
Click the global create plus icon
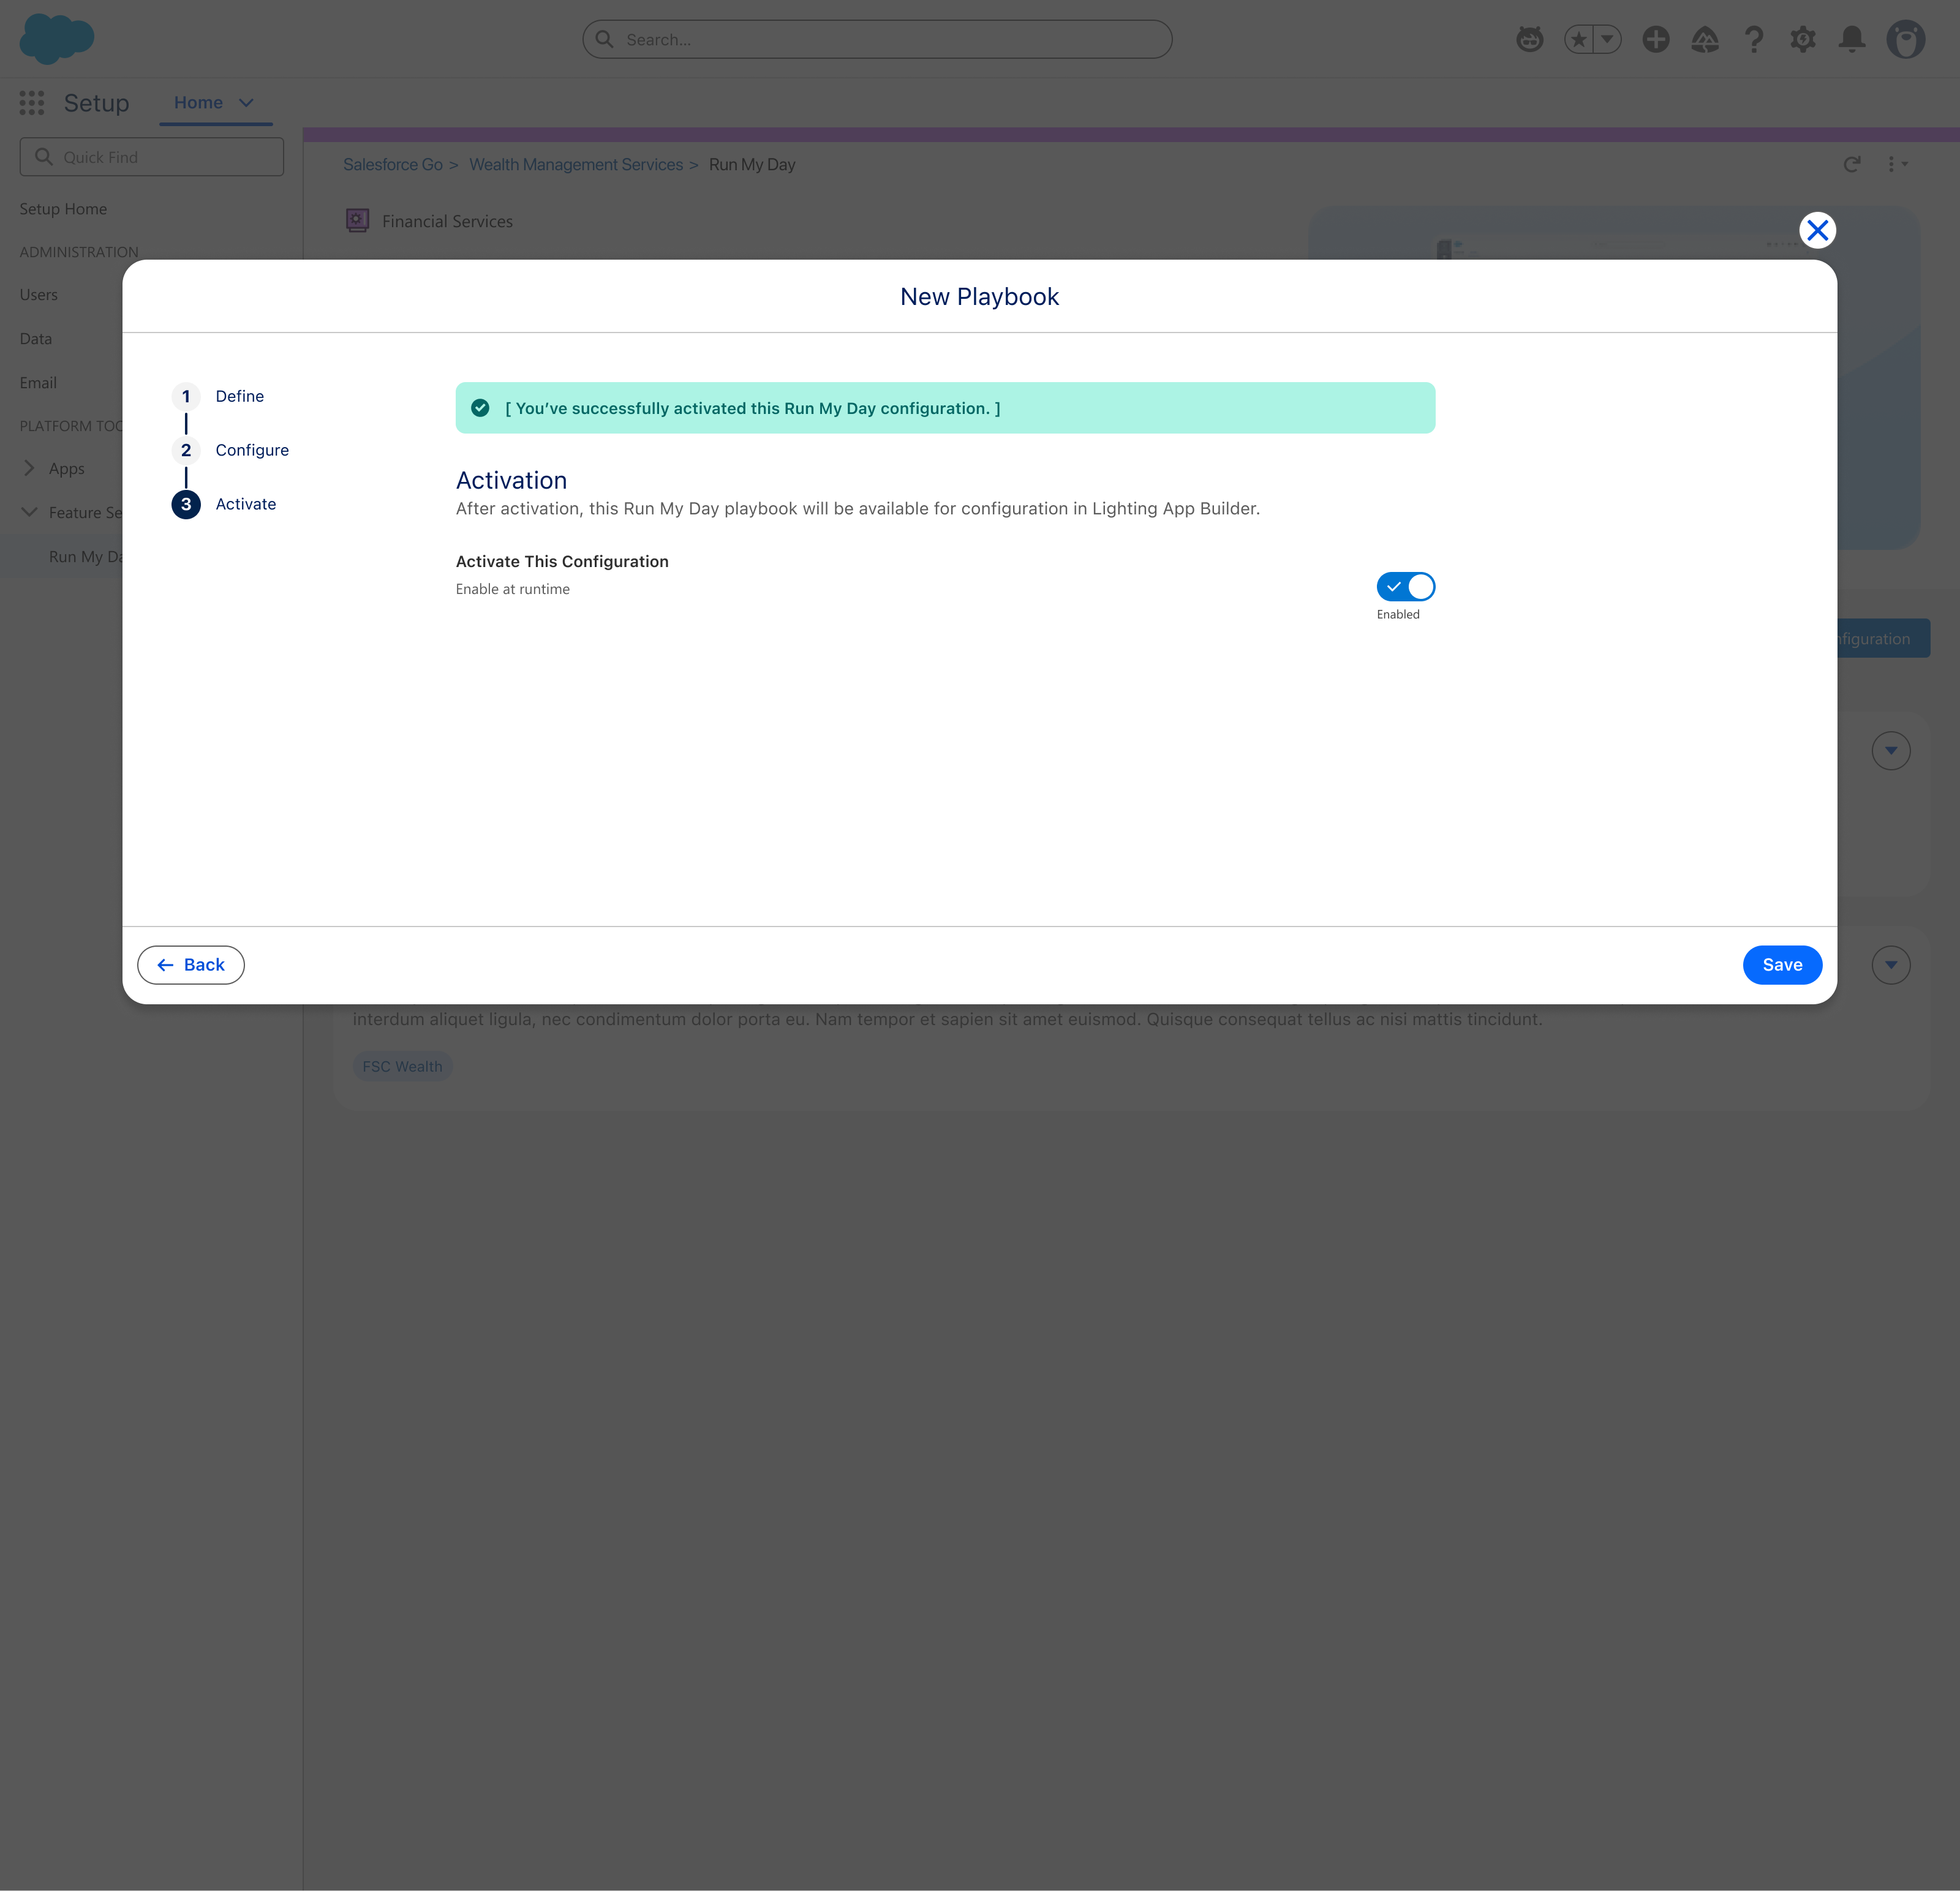click(x=1656, y=40)
